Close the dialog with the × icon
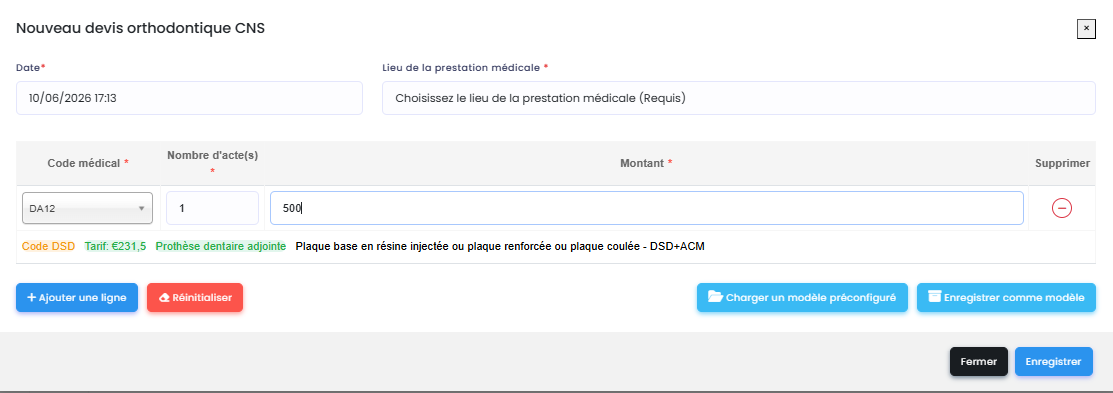 pyautogui.click(x=1087, y=28)
